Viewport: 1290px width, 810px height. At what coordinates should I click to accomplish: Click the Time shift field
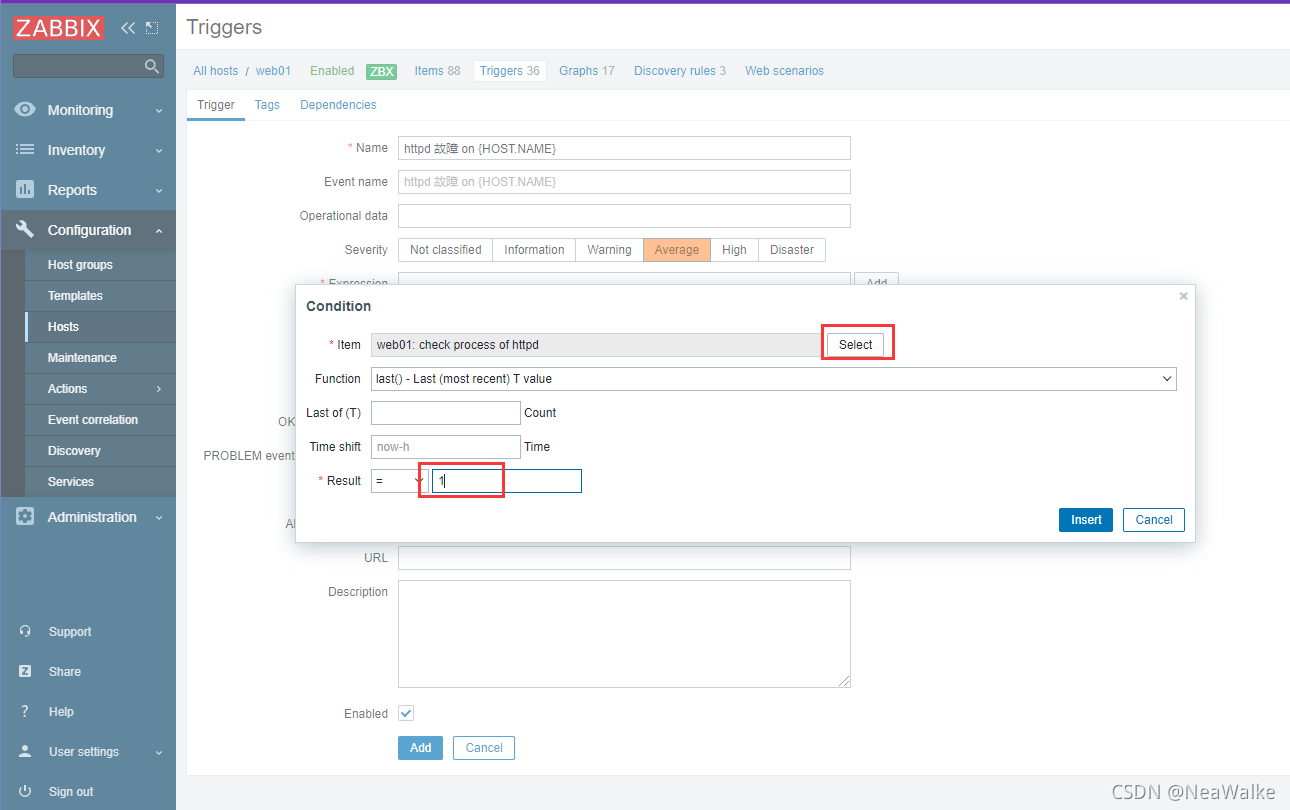446,447
